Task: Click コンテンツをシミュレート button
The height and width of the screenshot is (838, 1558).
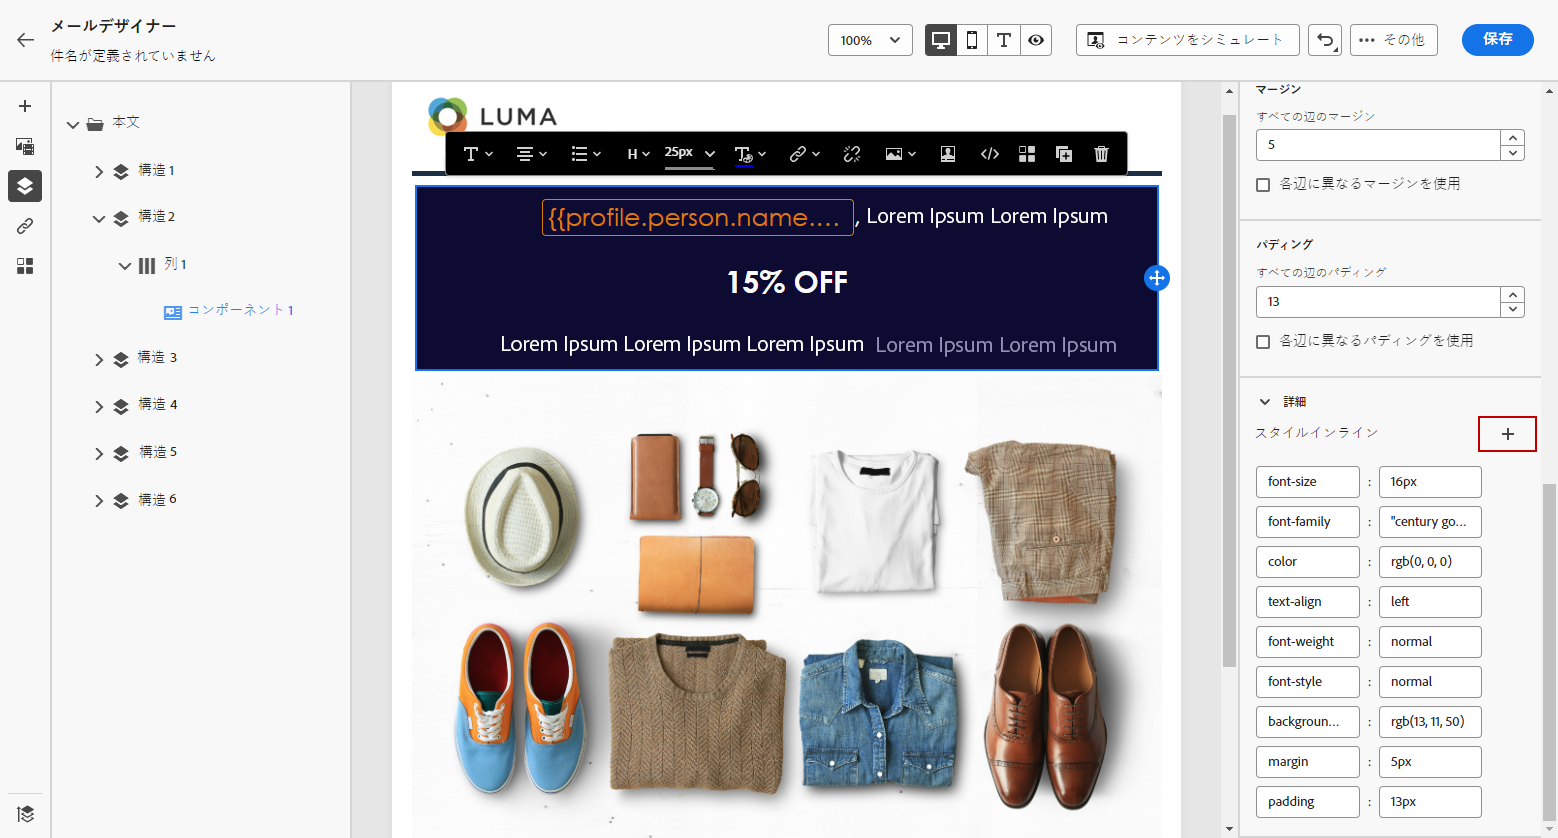Action: click(1187, 40)
